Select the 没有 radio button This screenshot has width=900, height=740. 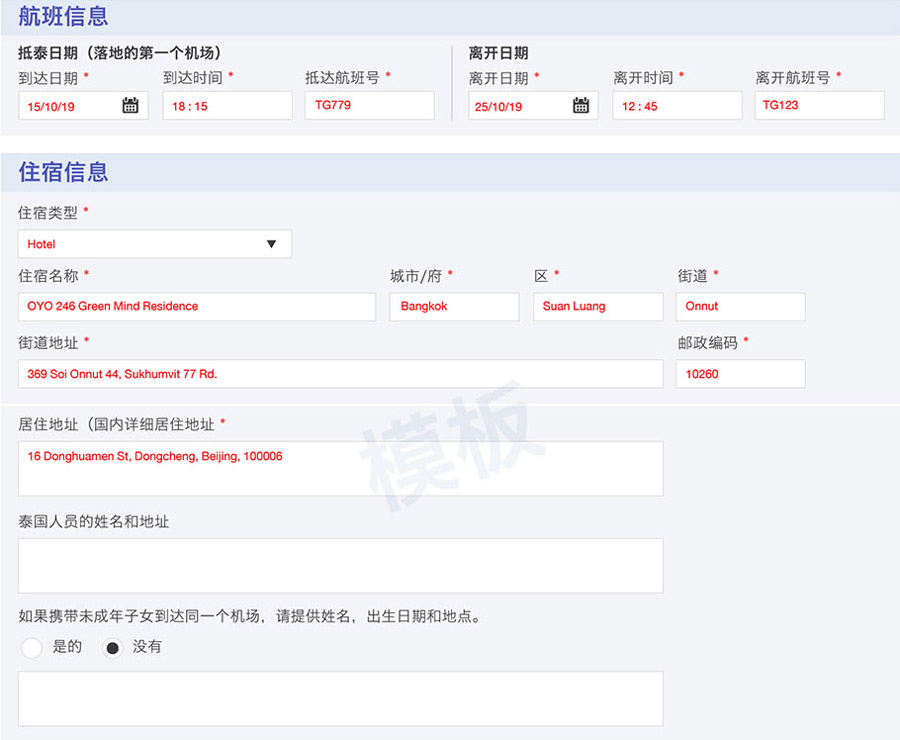pyautogui.click(x=112, y=648)
